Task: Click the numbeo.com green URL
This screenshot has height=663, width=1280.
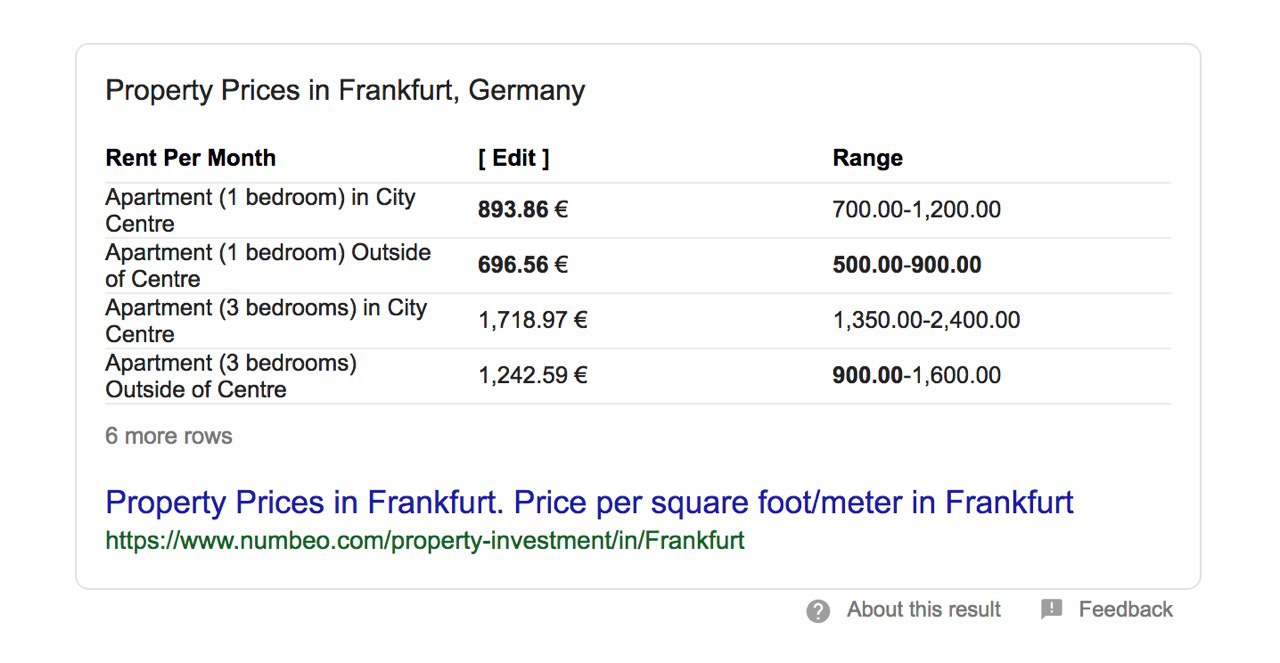Action: (x=425, y=541)
